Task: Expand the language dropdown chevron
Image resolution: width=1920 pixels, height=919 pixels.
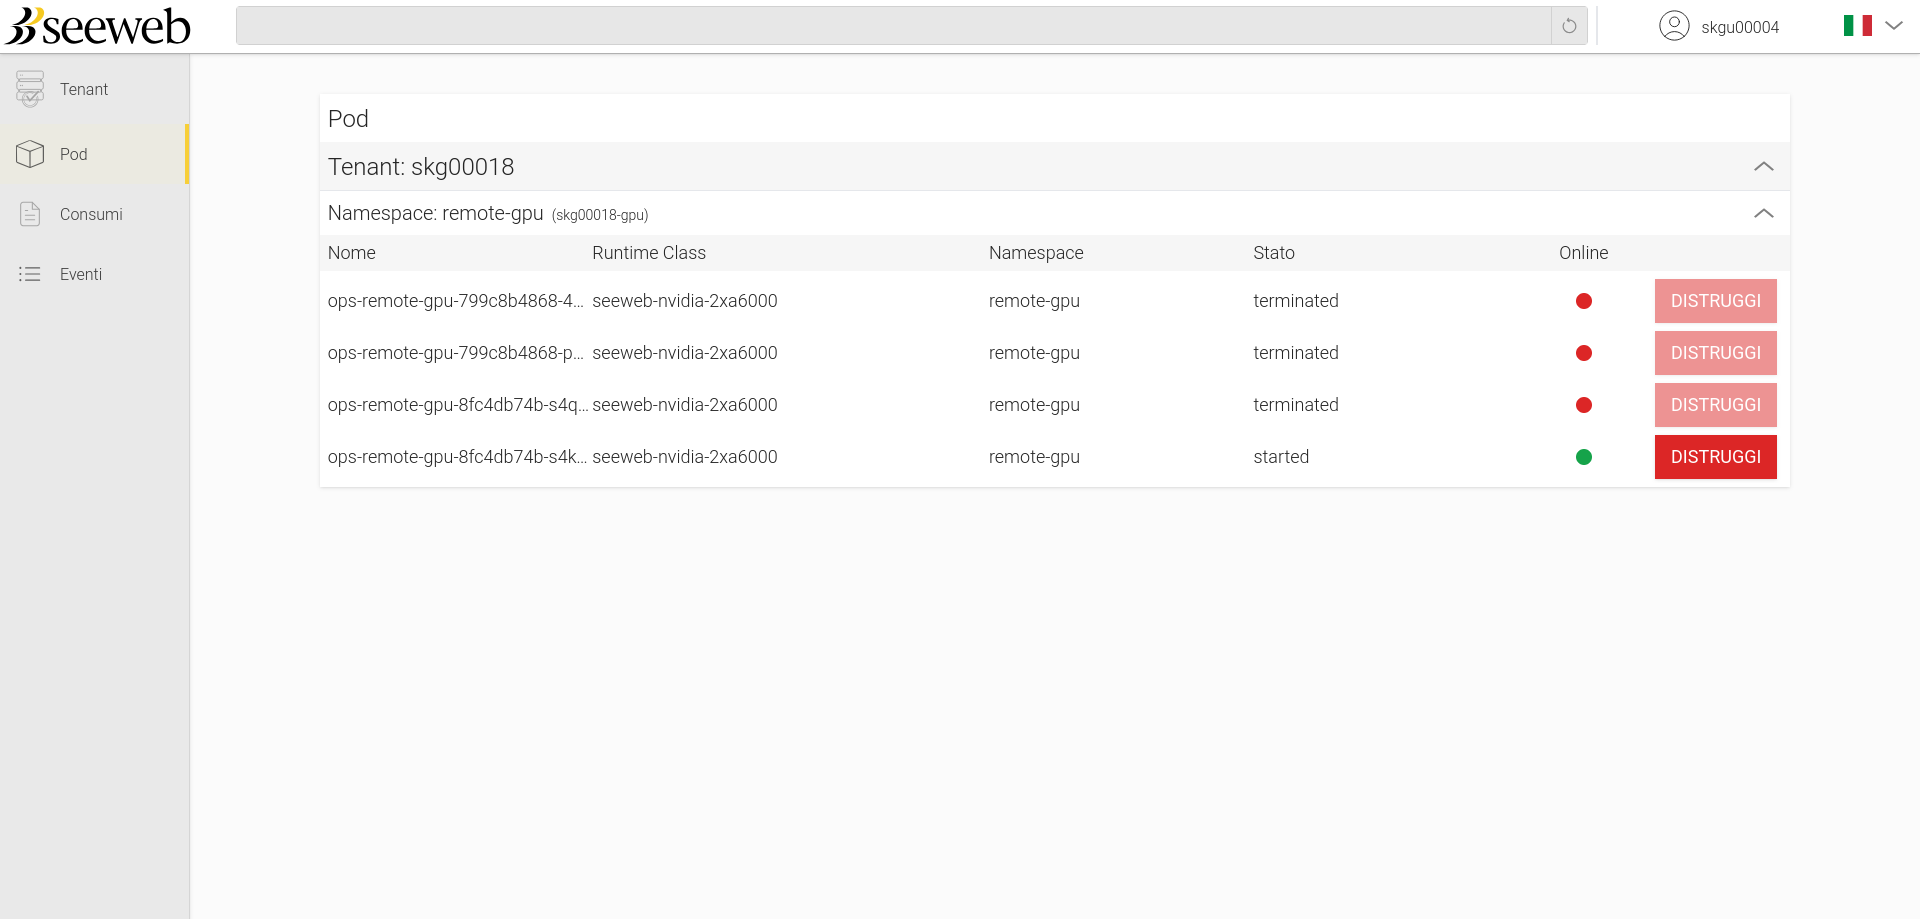Action: [1894, 26]
